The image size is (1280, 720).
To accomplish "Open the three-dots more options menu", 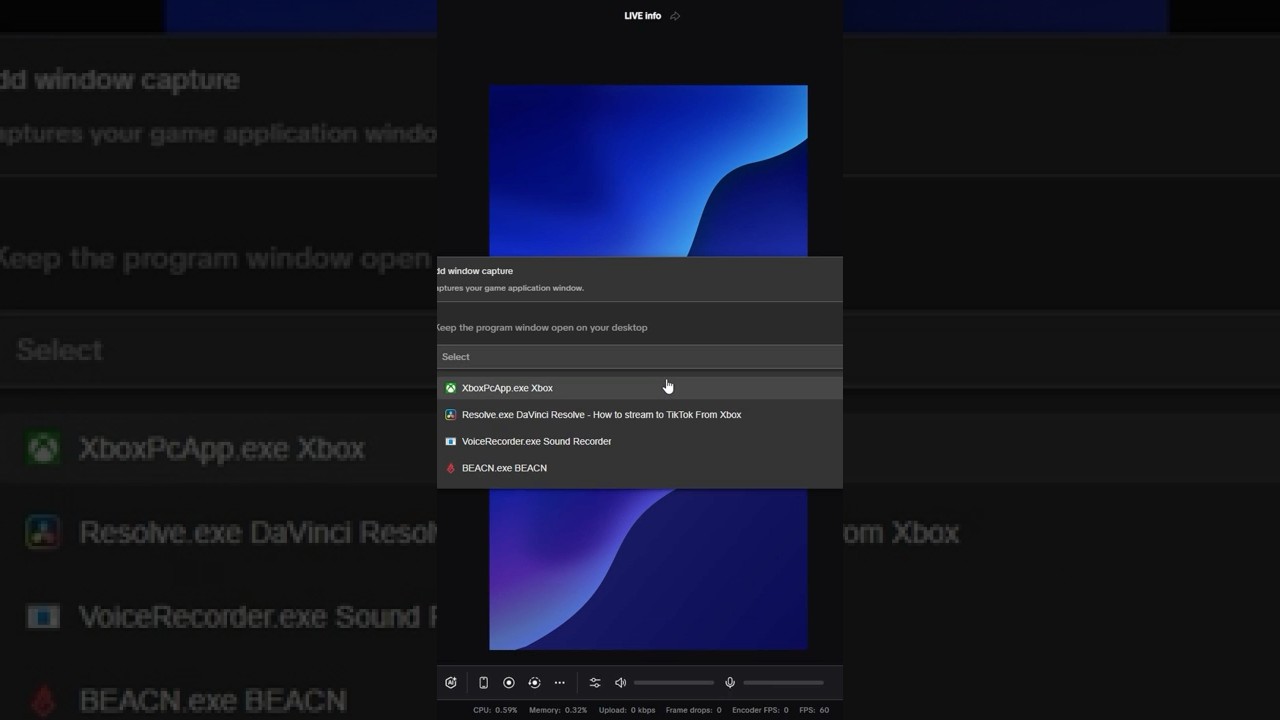I will point(560,683).
